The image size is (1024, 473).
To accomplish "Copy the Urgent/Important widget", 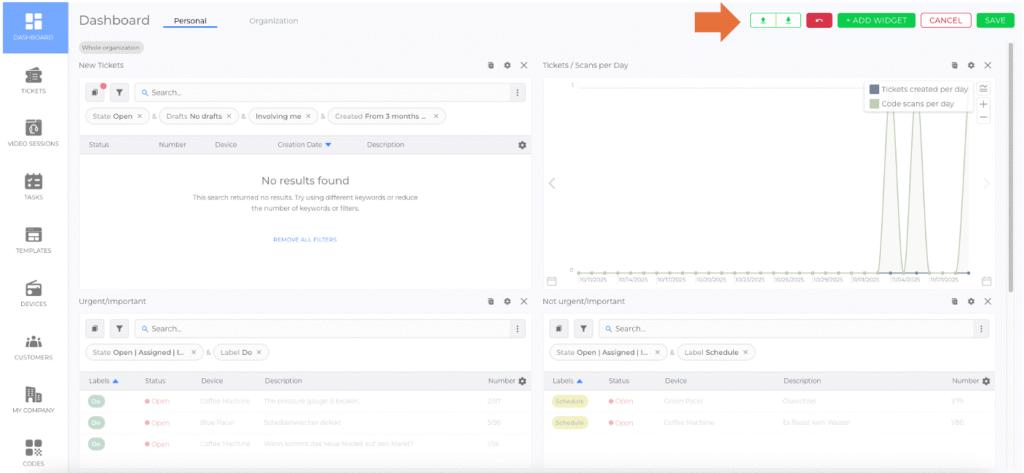I will 490,301.
